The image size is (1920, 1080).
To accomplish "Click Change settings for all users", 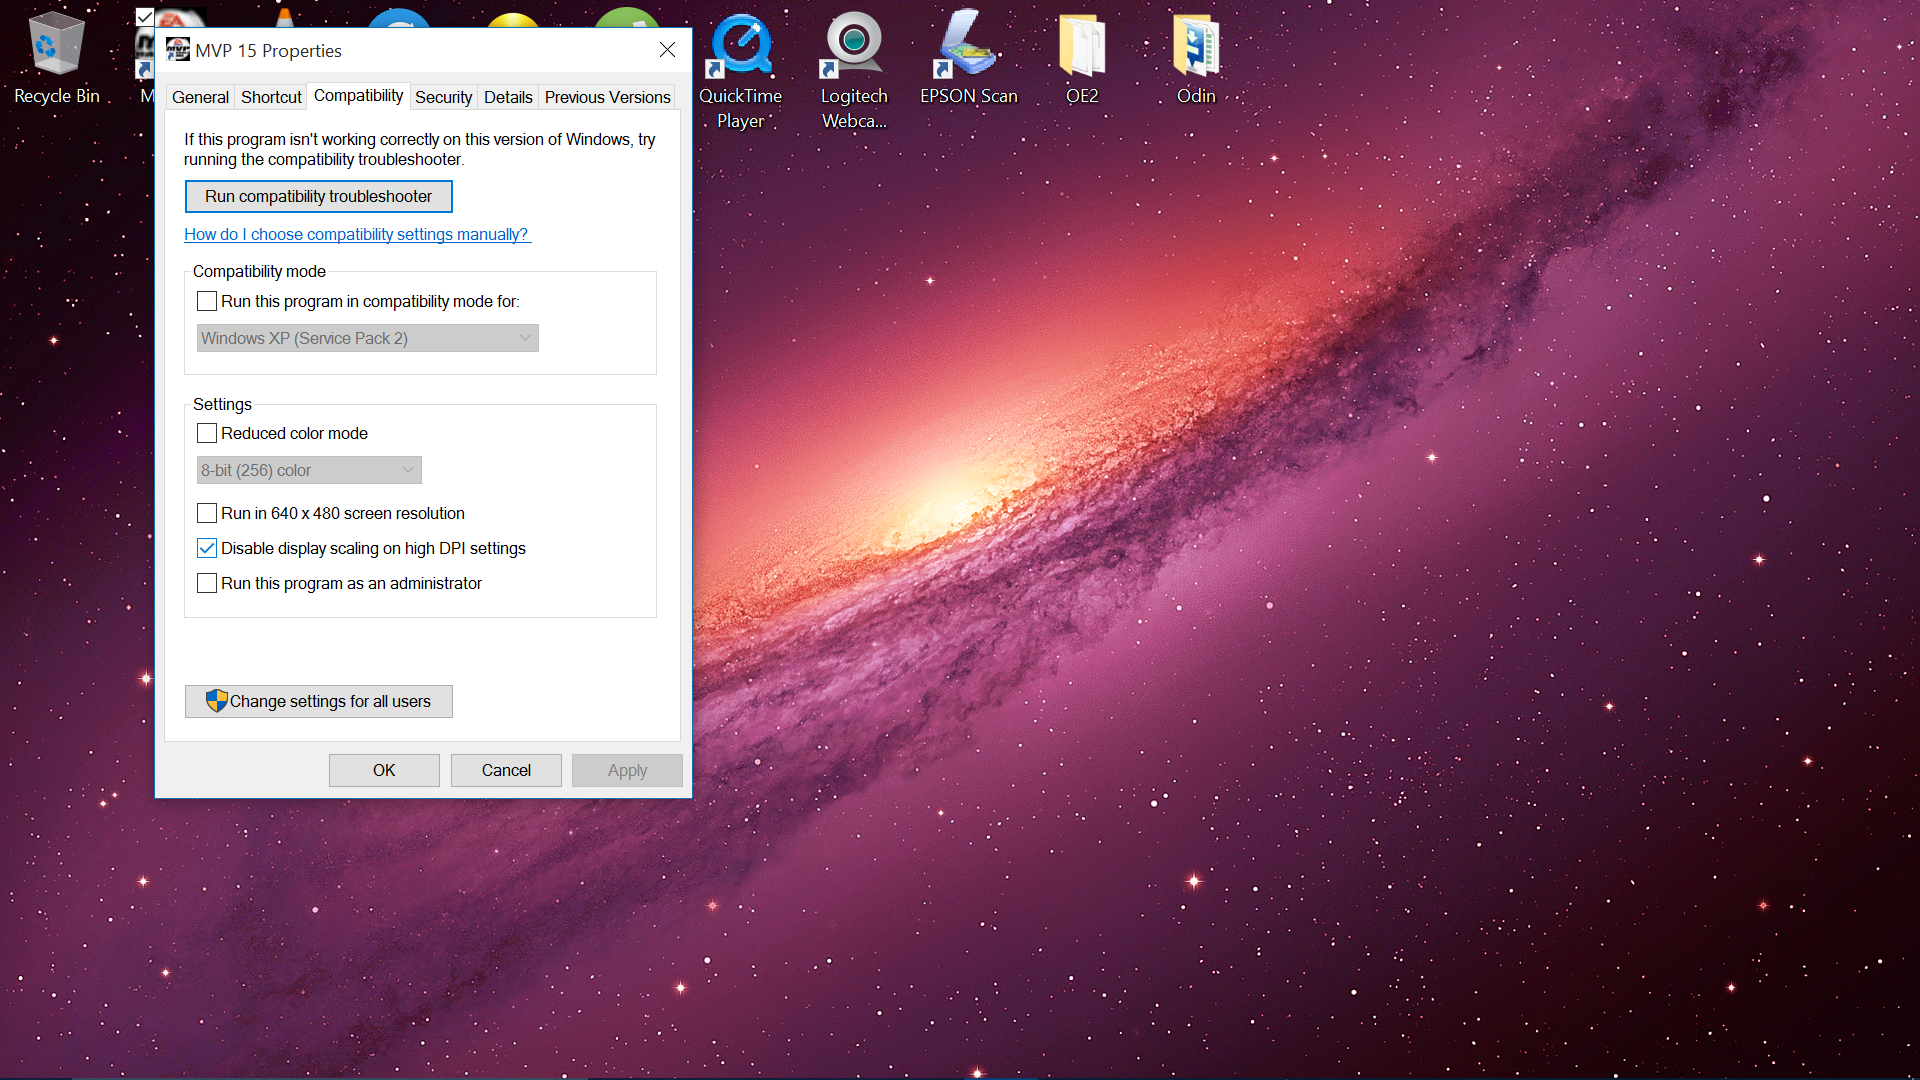I will coord(318,701).
